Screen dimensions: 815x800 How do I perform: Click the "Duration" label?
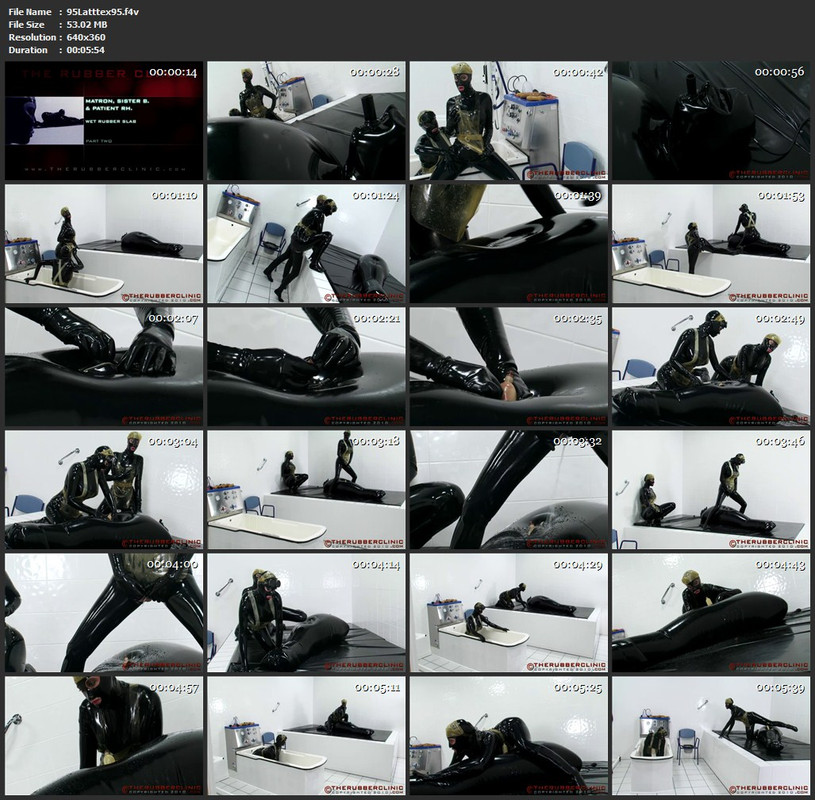click(28, 50)
